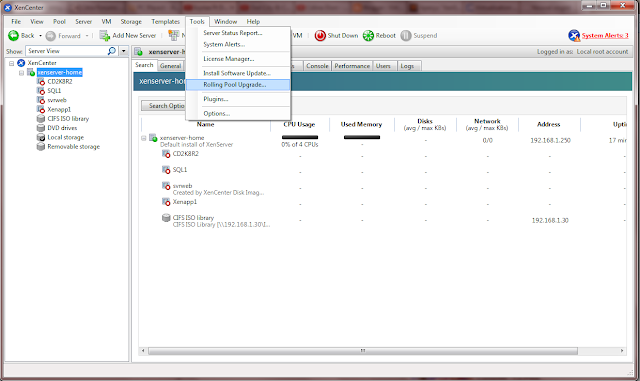Viewport: 640px width, 381px height.
Task: Click the svrweb icon in results list
Action: pyautogui.click(x=166, y=186)
